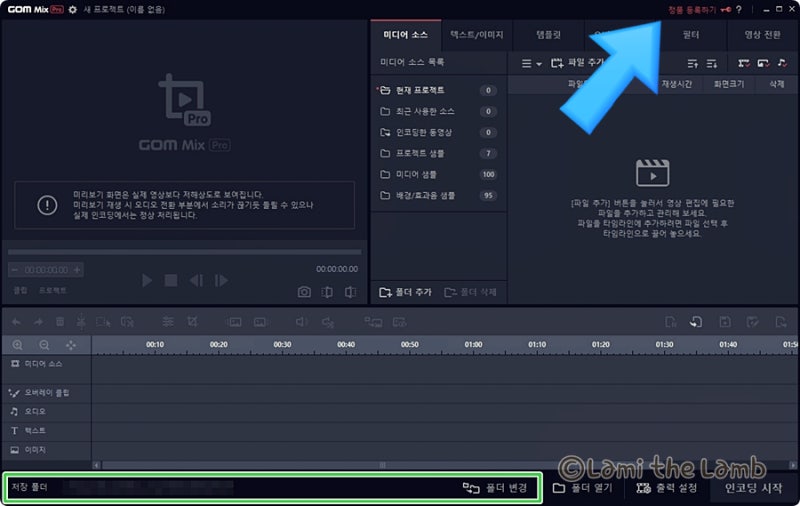Click the split-end marker icon at preview right
The image size is (800, 506).
click(350, 292)
